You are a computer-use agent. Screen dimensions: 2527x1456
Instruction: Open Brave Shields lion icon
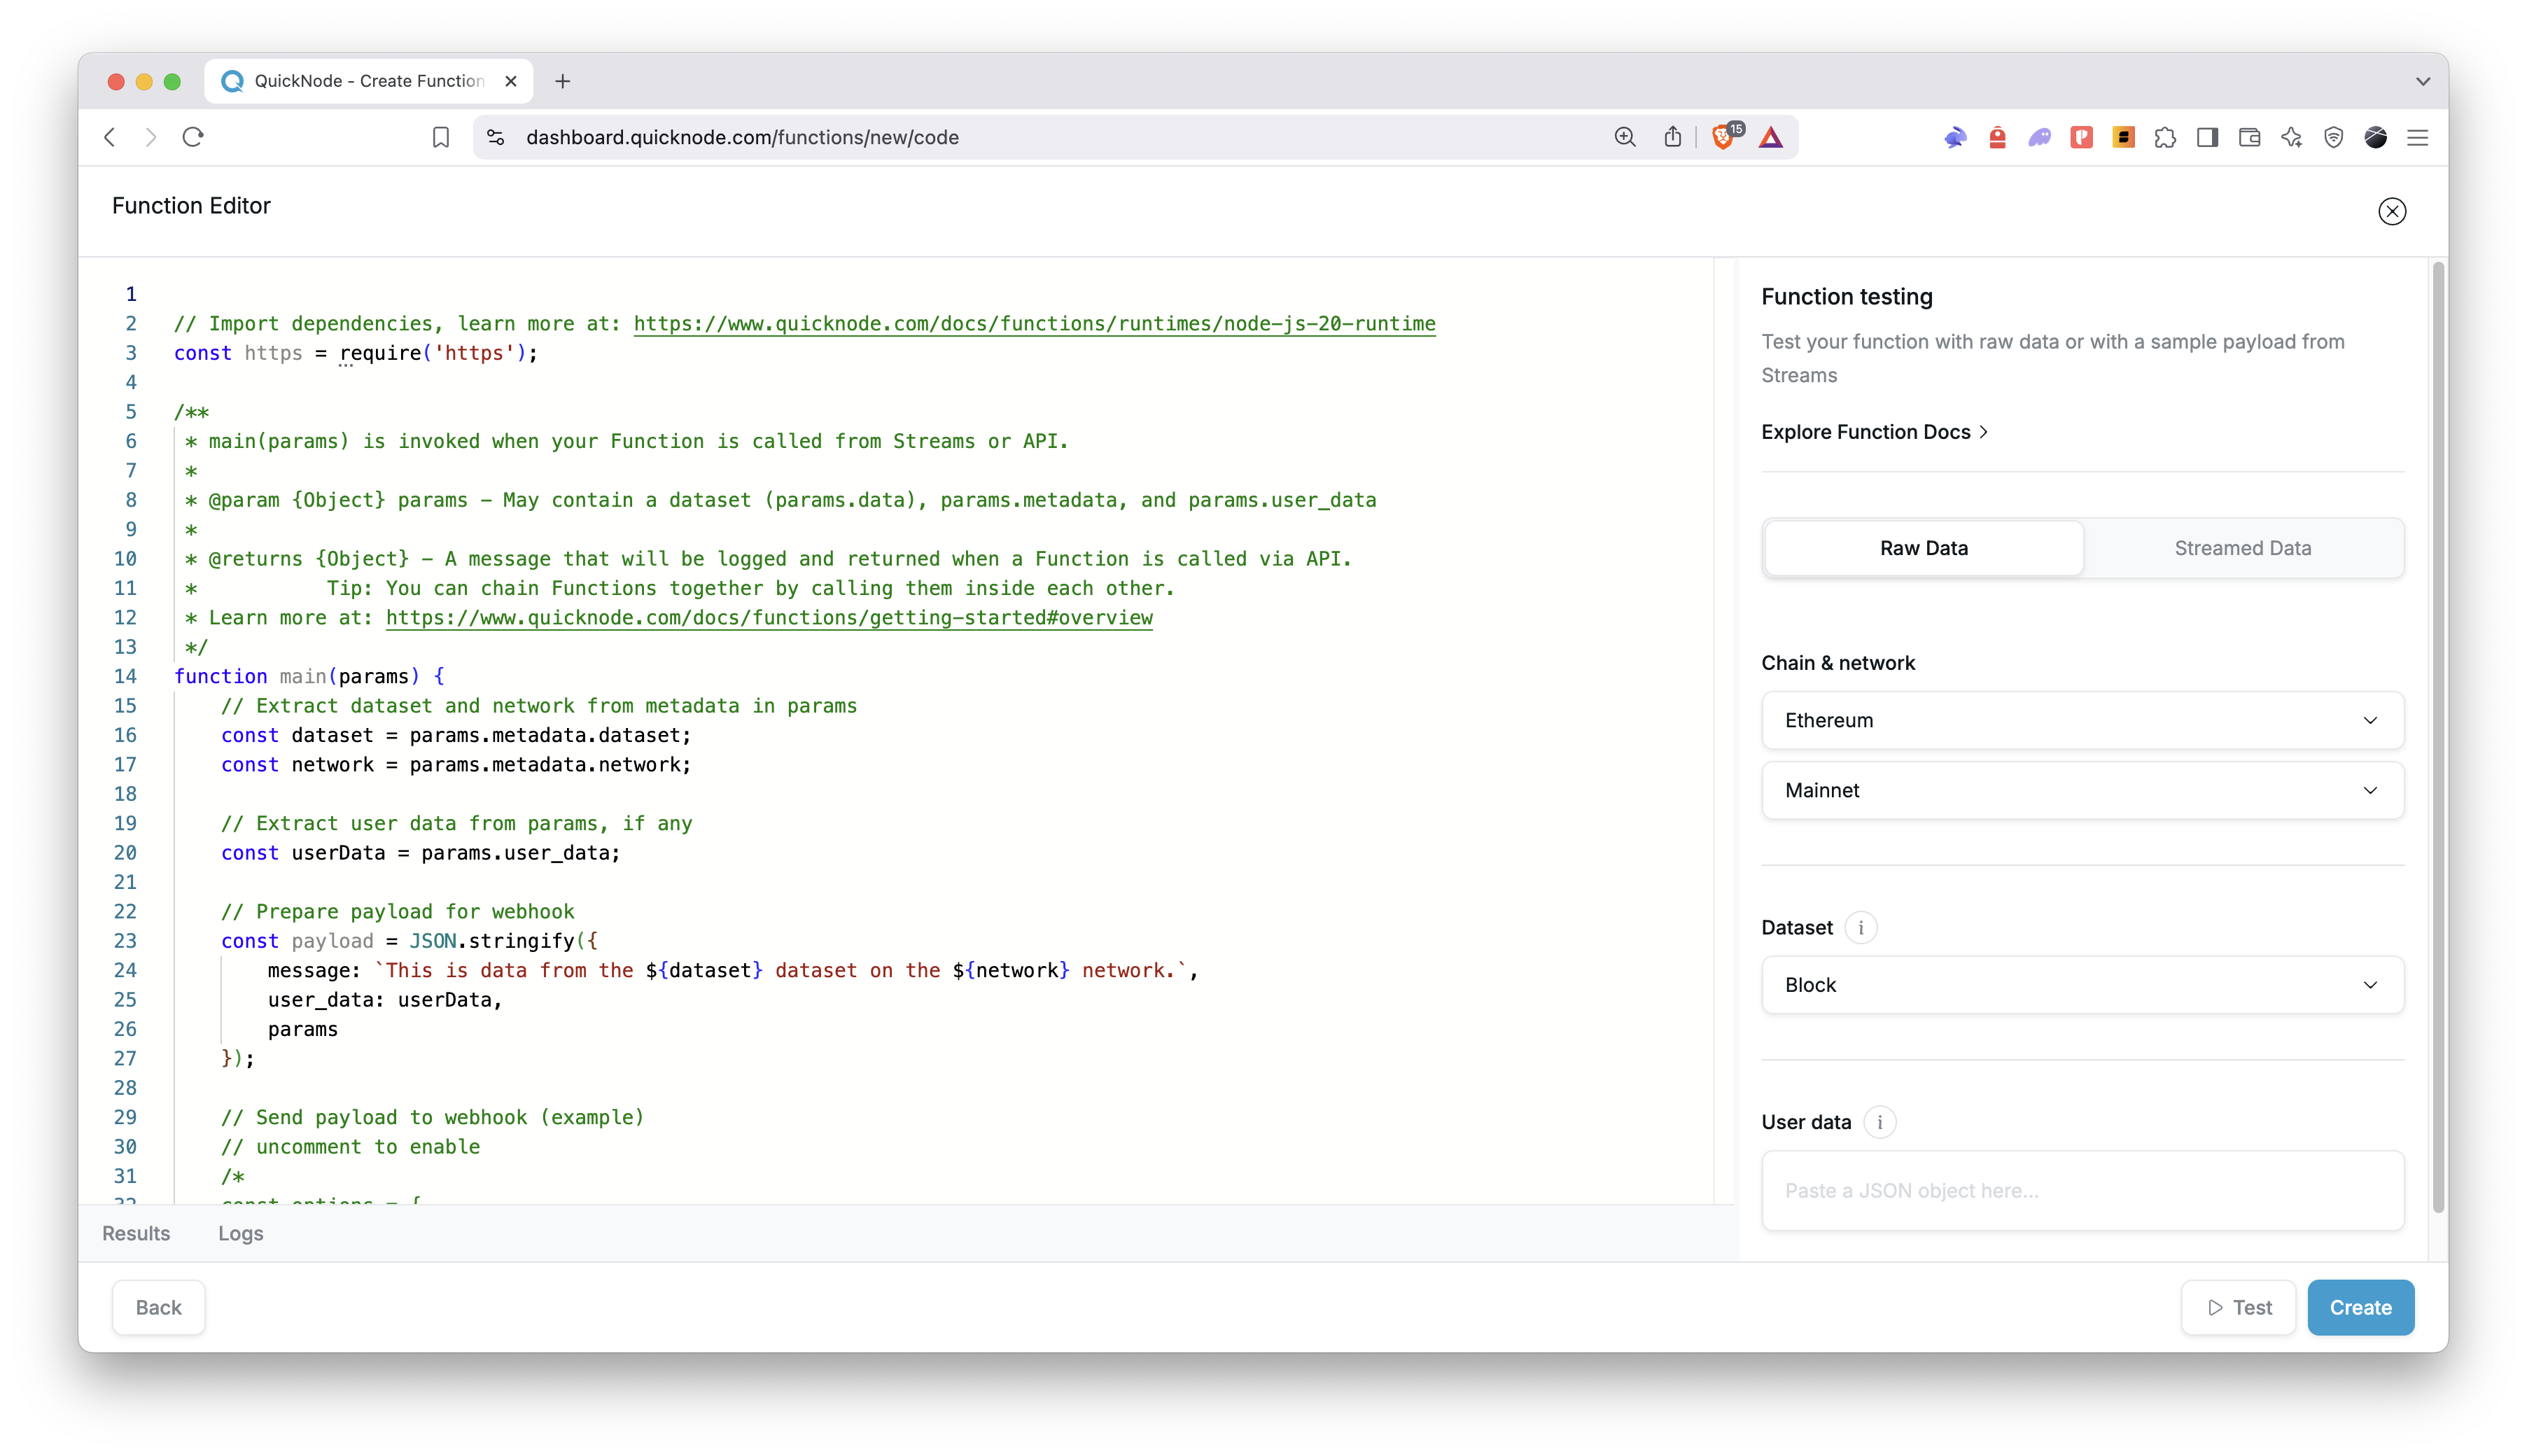point(1724,136)
